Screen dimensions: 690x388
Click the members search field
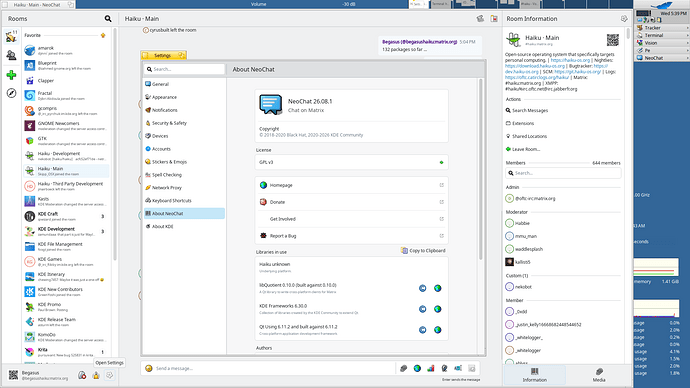[x=563, y=173]
